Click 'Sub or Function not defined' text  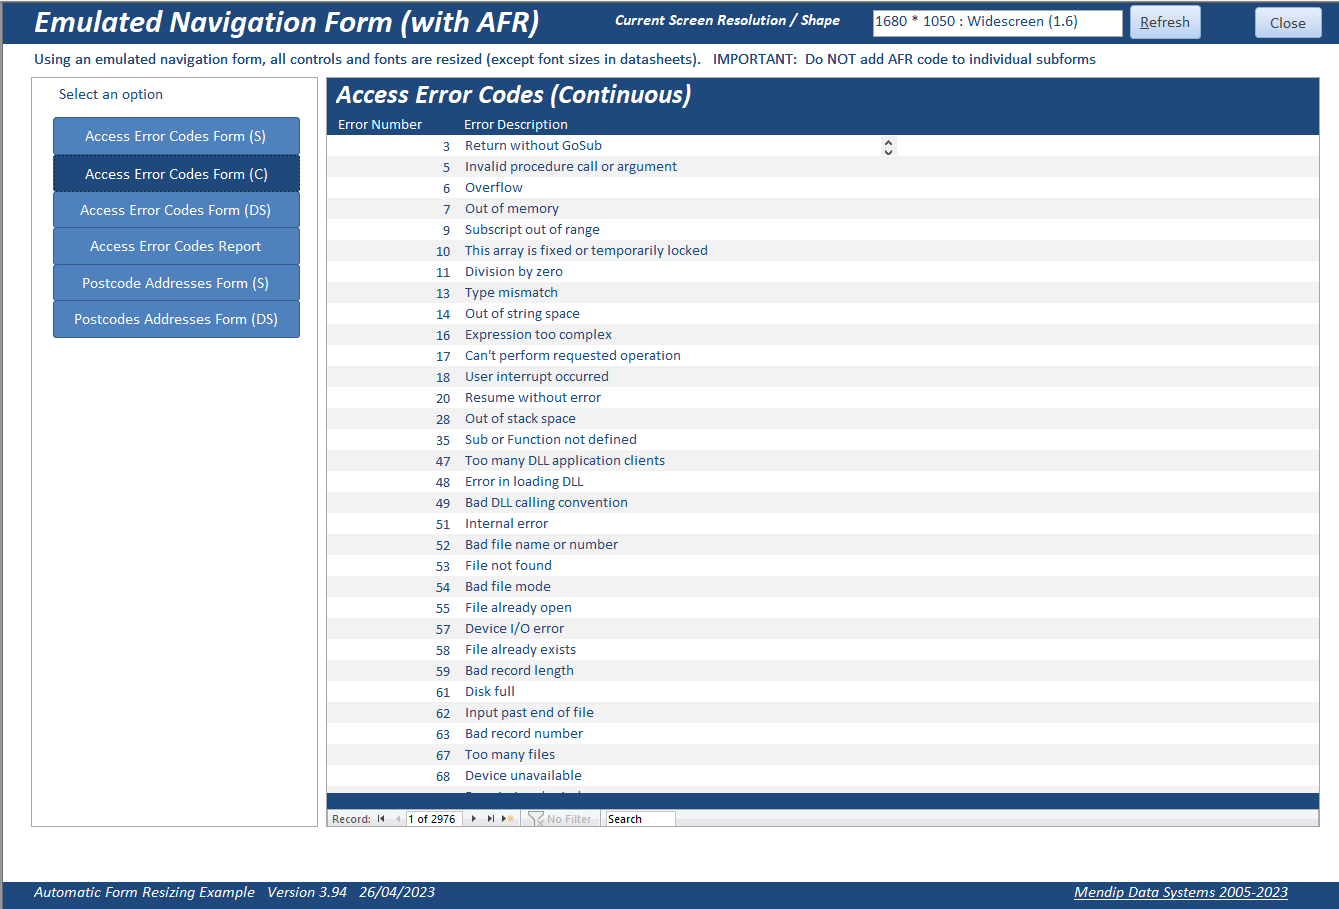551,440
